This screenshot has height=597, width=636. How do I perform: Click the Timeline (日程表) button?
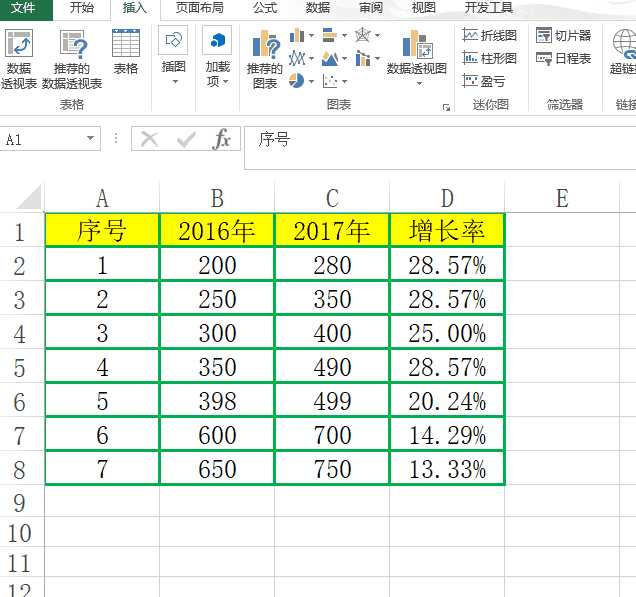563,58
